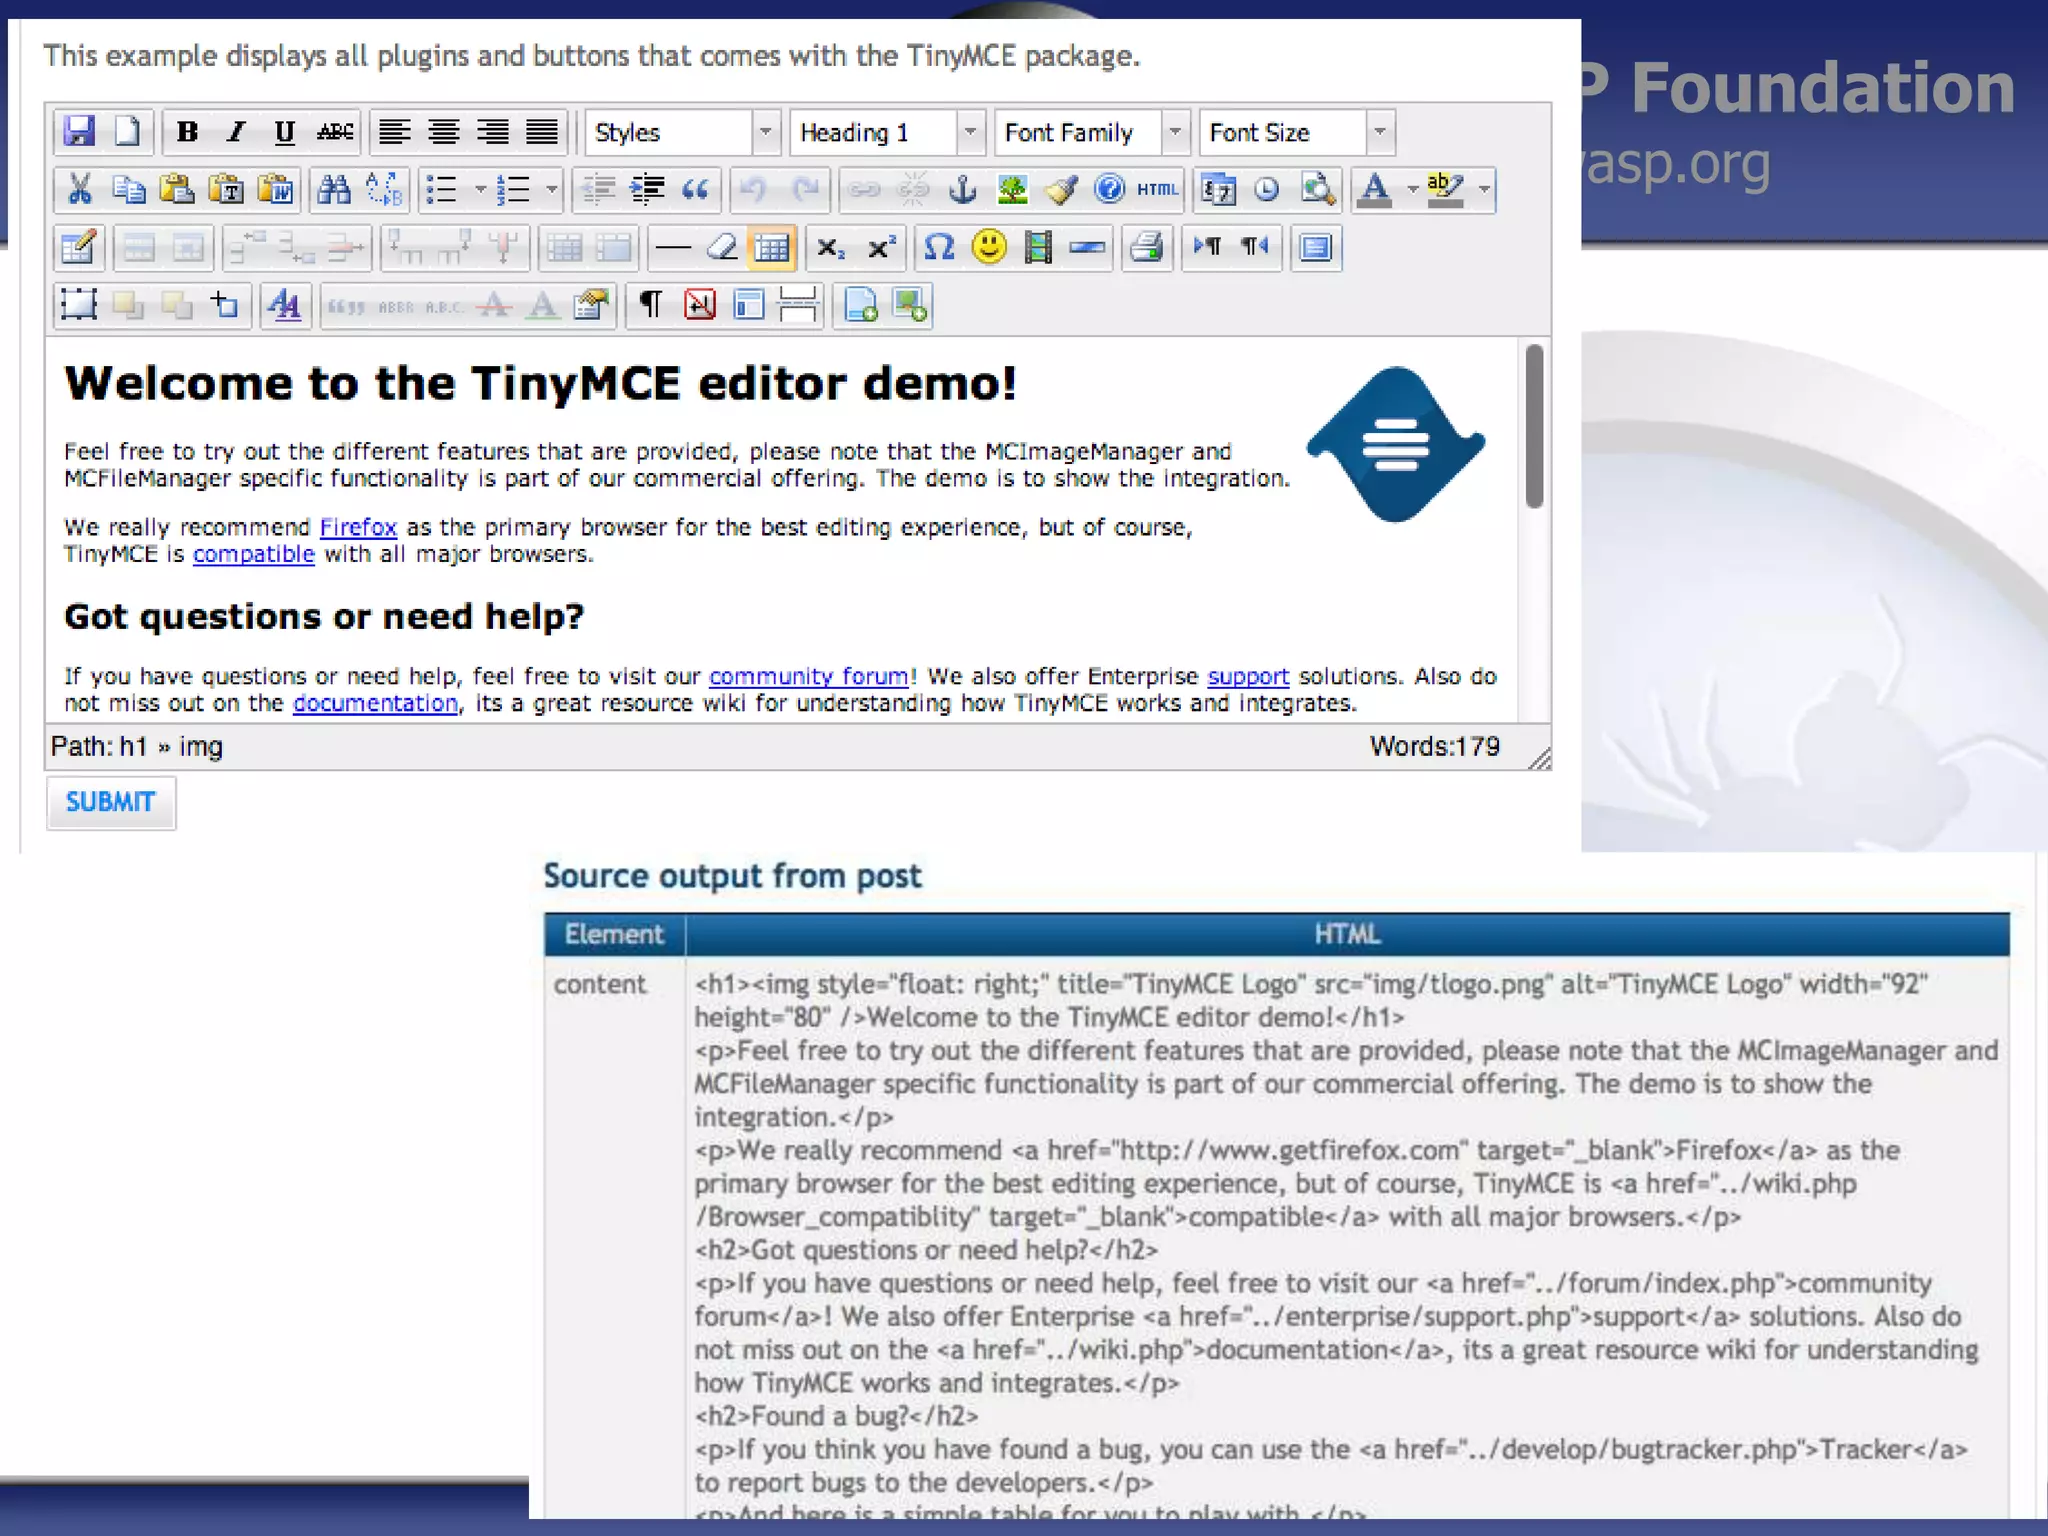Toggle visual control characters pilcrow button
The height and width of the screenshot is (1536, 2048).
pos(651,305)
